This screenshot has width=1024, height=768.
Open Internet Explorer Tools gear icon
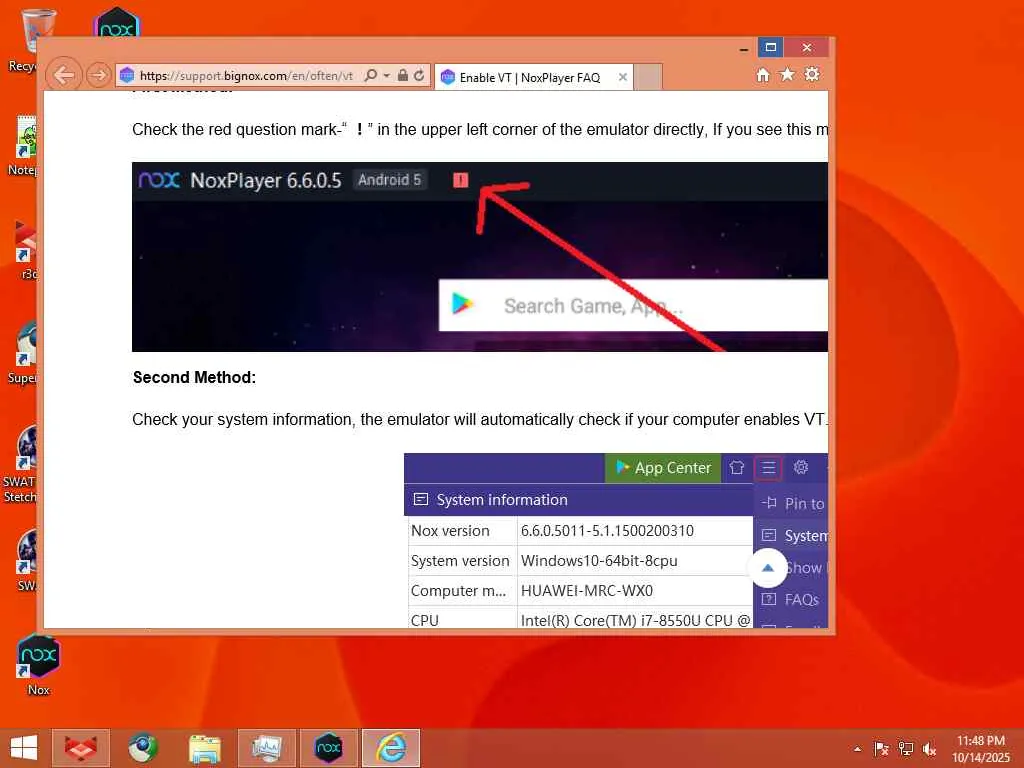[812, 74]
